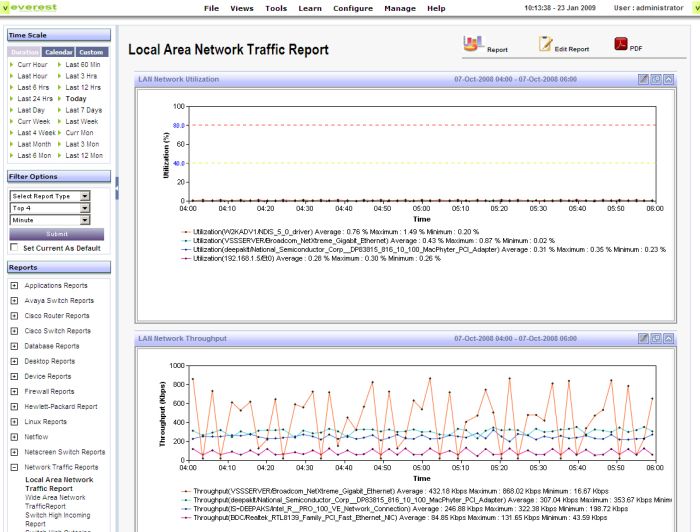
Task: Open the Top 4 dropdown
Action: tap(85, 208)
